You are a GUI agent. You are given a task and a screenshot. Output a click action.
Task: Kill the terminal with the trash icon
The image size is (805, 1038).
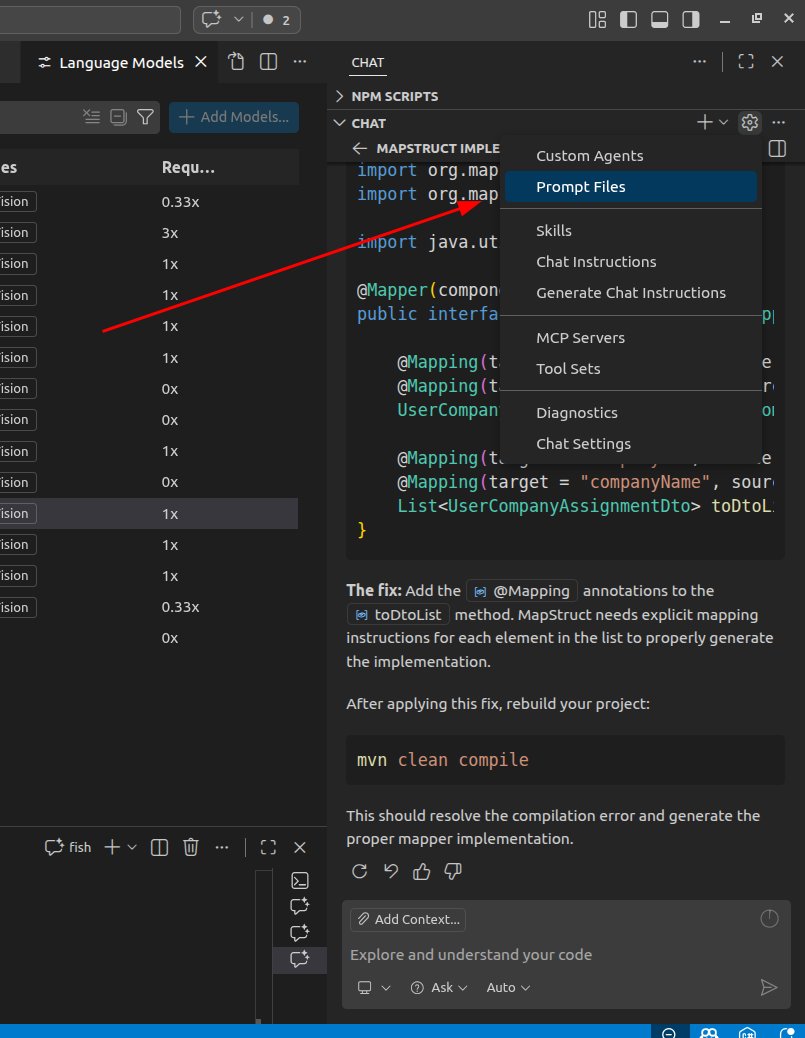pyautogui.click(x=191, y=847)
